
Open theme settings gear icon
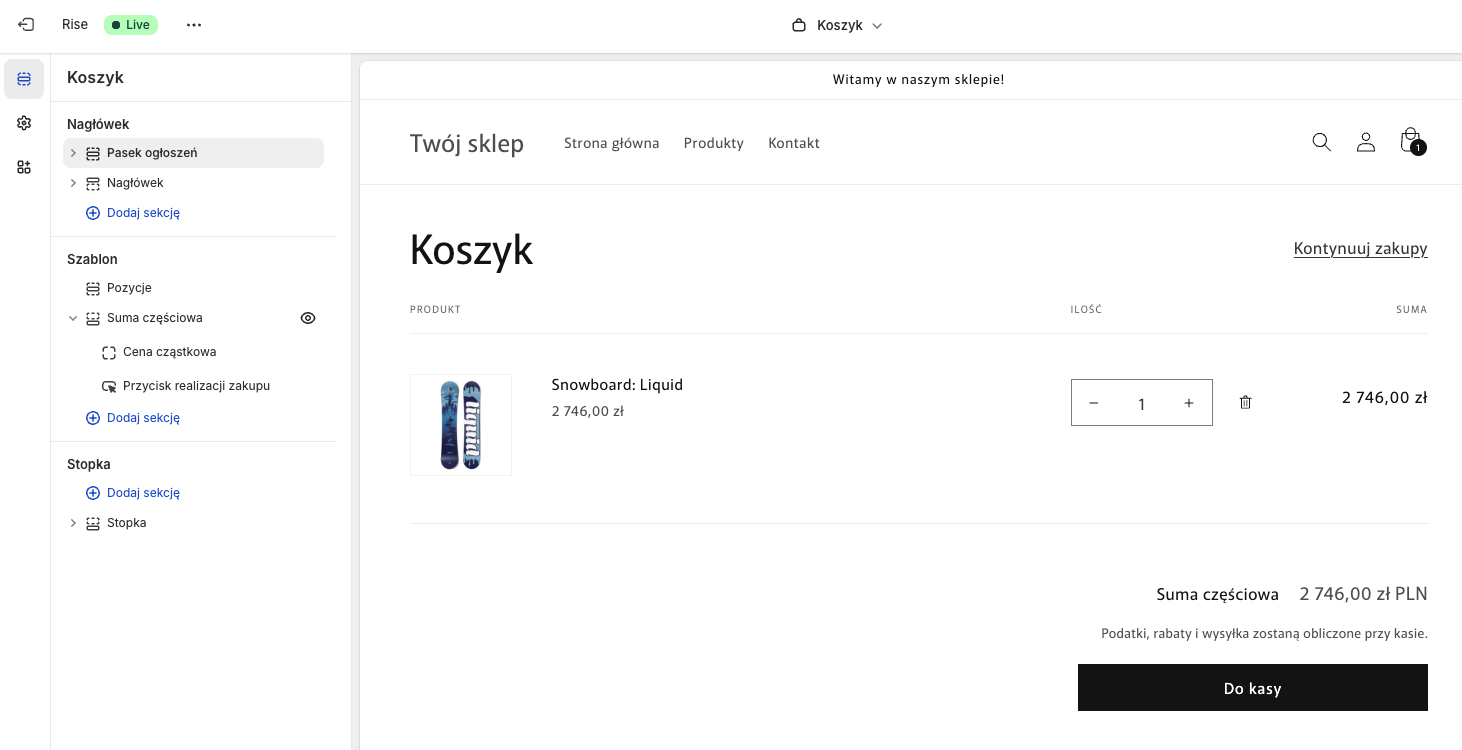pyautogui.click(x=24, y=123)
